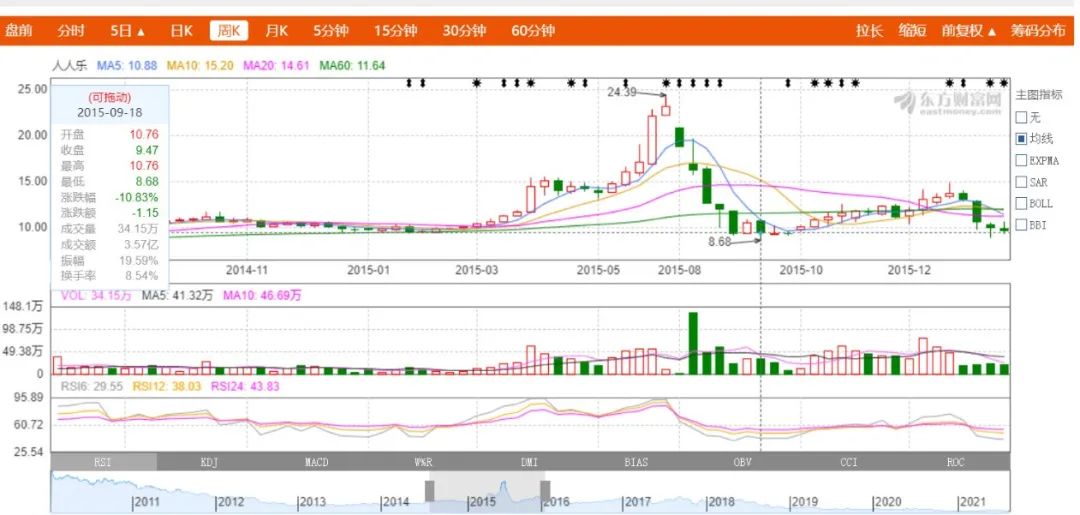The height and width of the screenshot is (515, 1080).
Task: Click the MA5: 10.88 legend value
Action: coord(127,66)
